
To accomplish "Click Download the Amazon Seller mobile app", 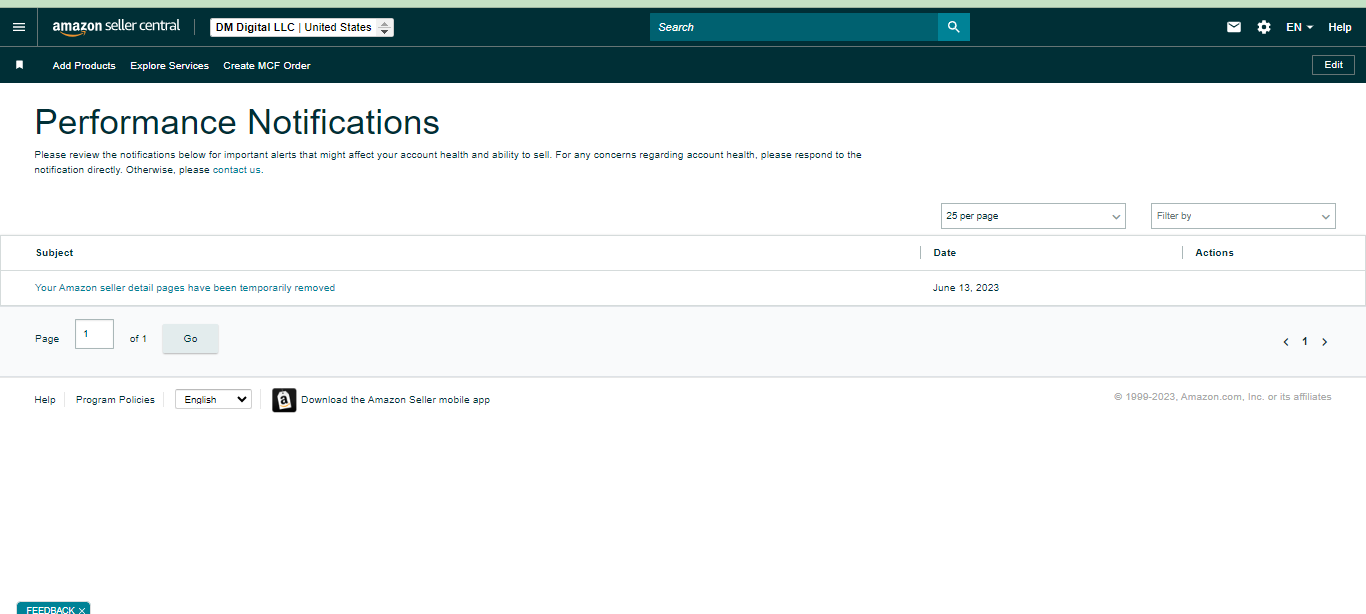I will [x=395, y=400].
